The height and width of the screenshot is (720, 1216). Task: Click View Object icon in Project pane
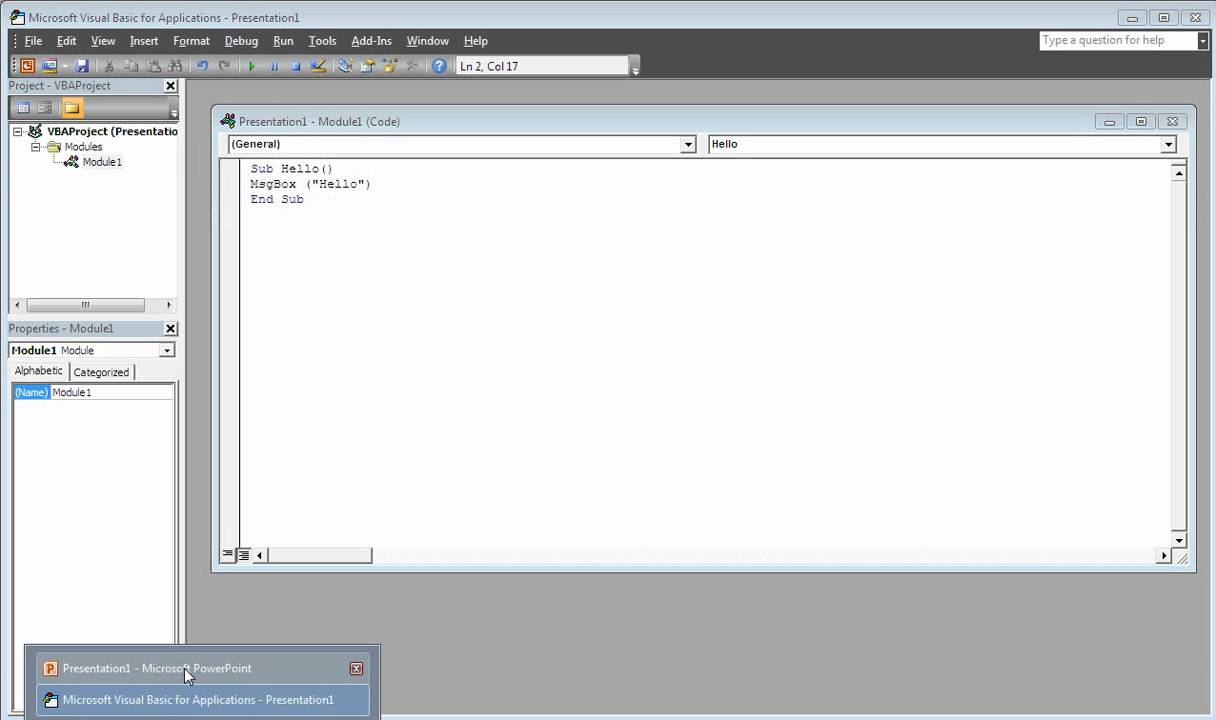(45, 108)
